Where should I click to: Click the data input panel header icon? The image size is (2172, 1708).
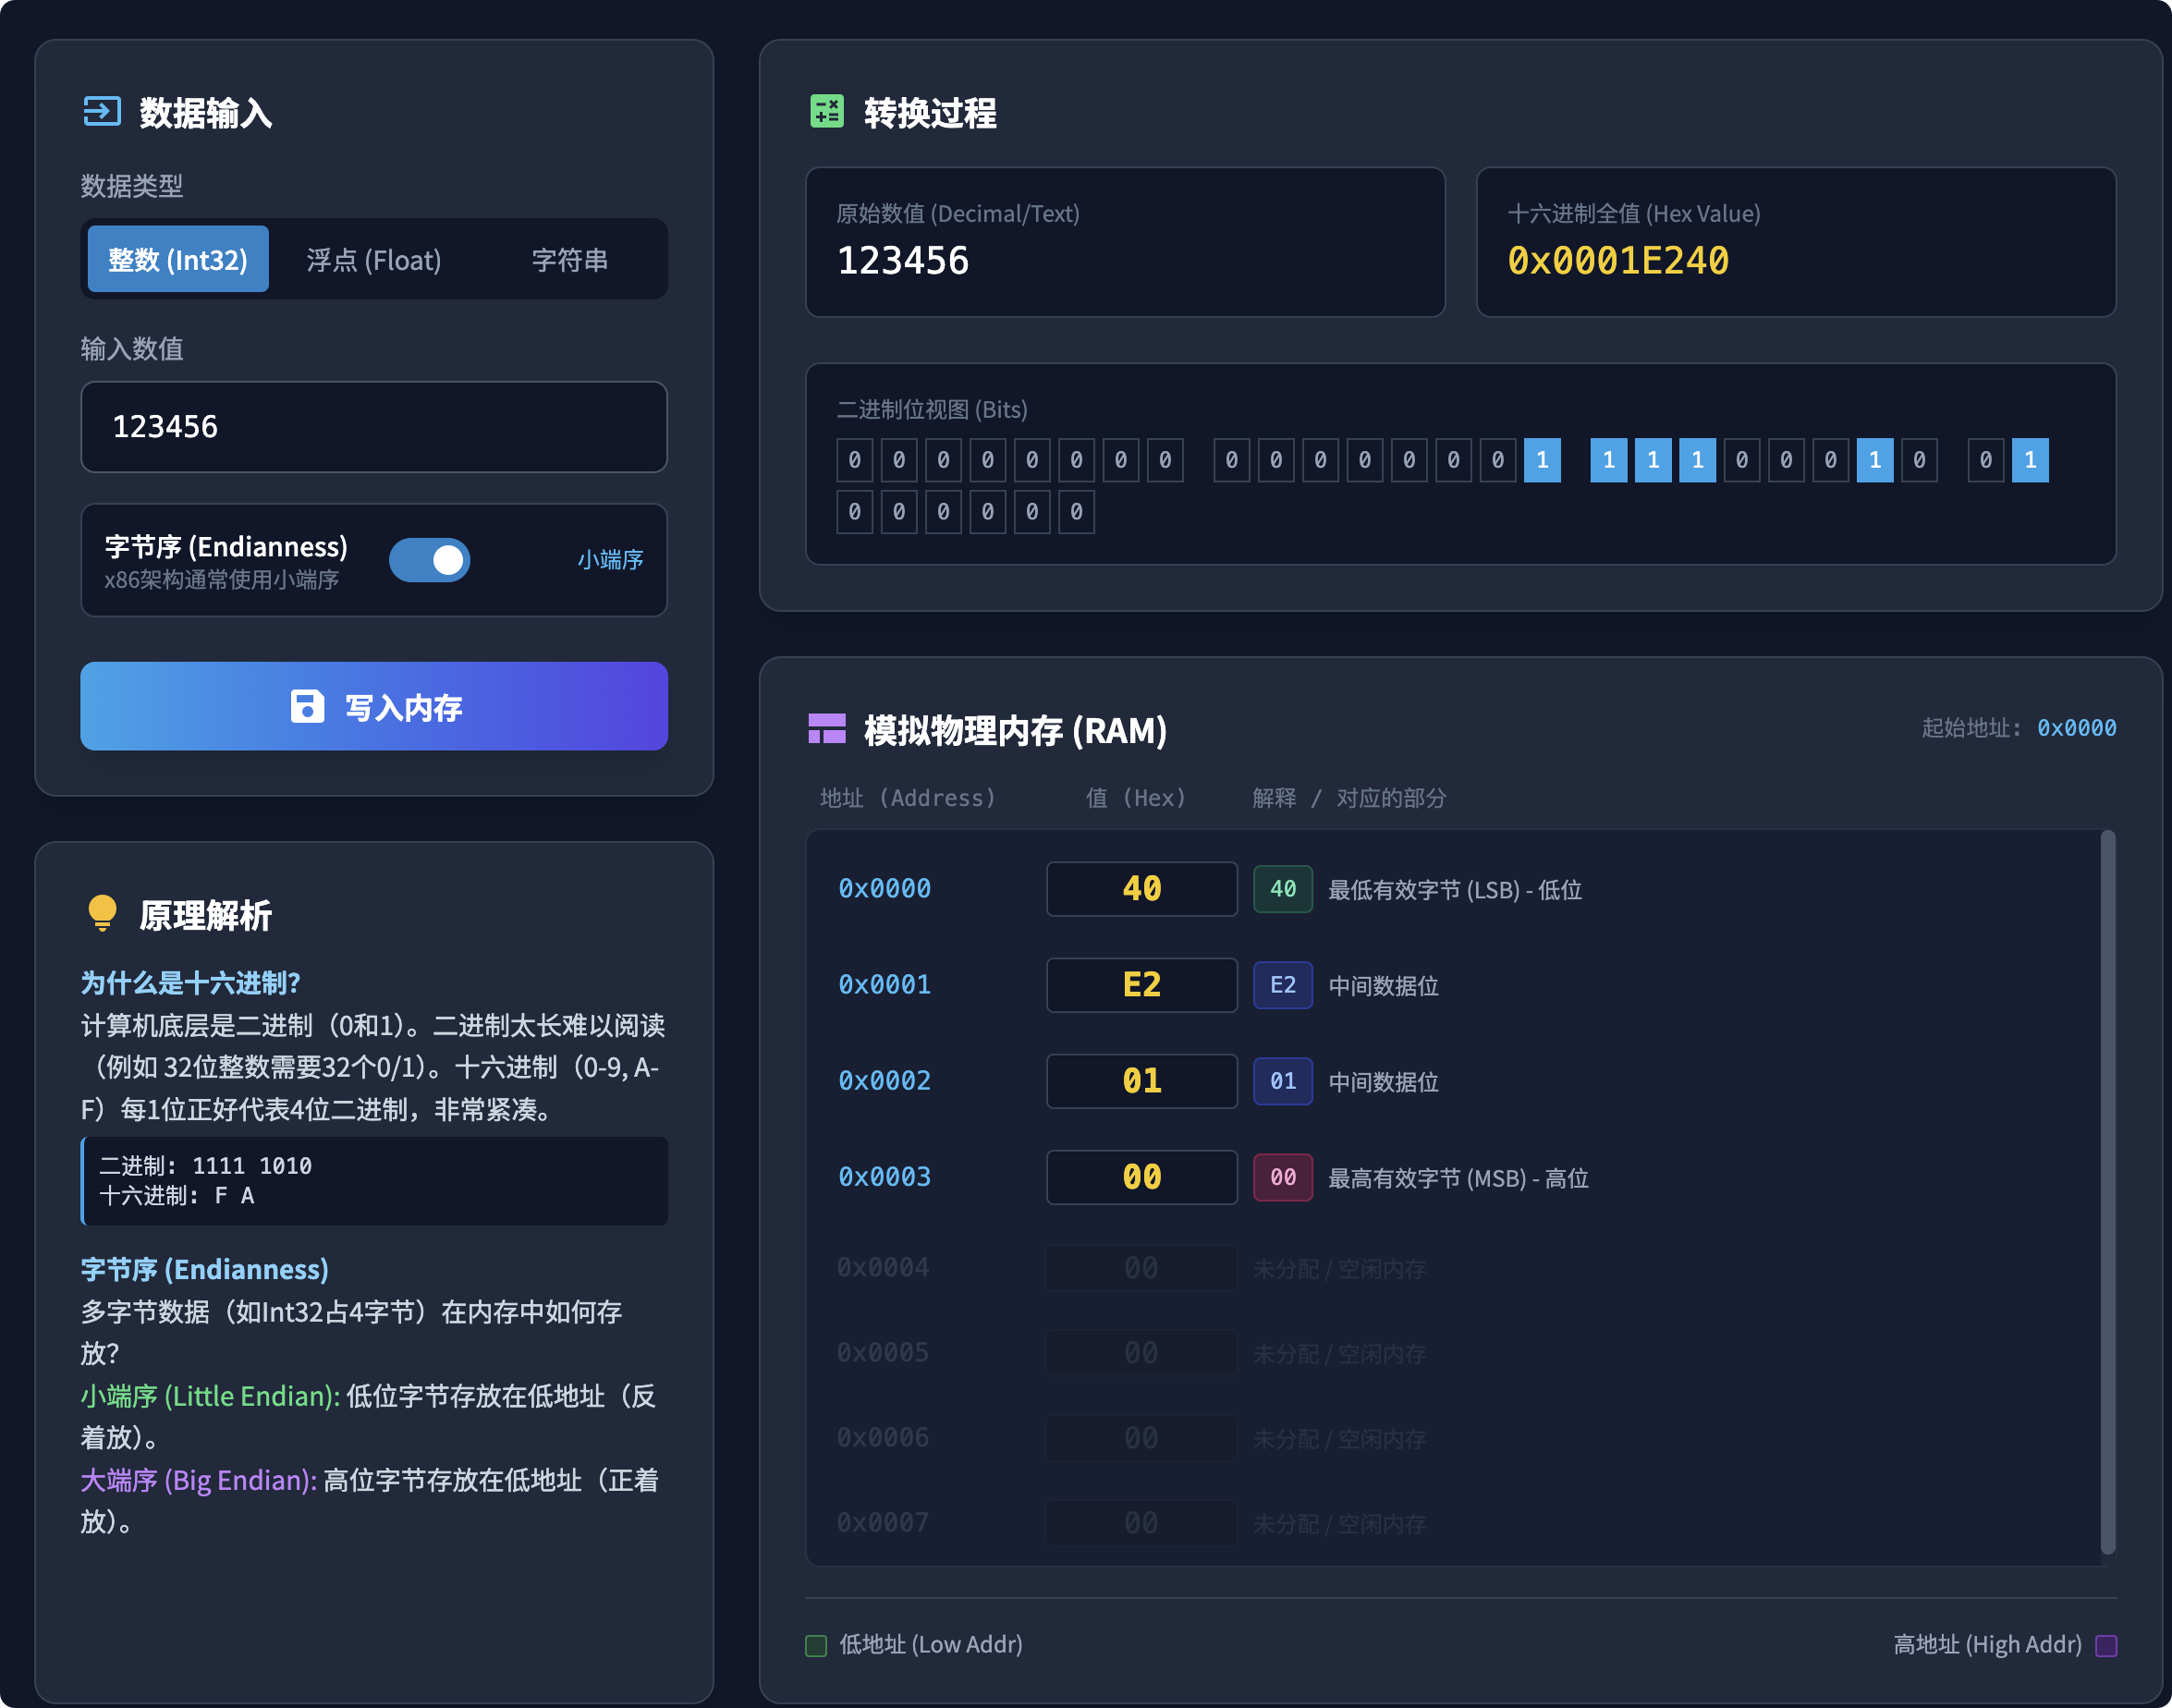102,112
